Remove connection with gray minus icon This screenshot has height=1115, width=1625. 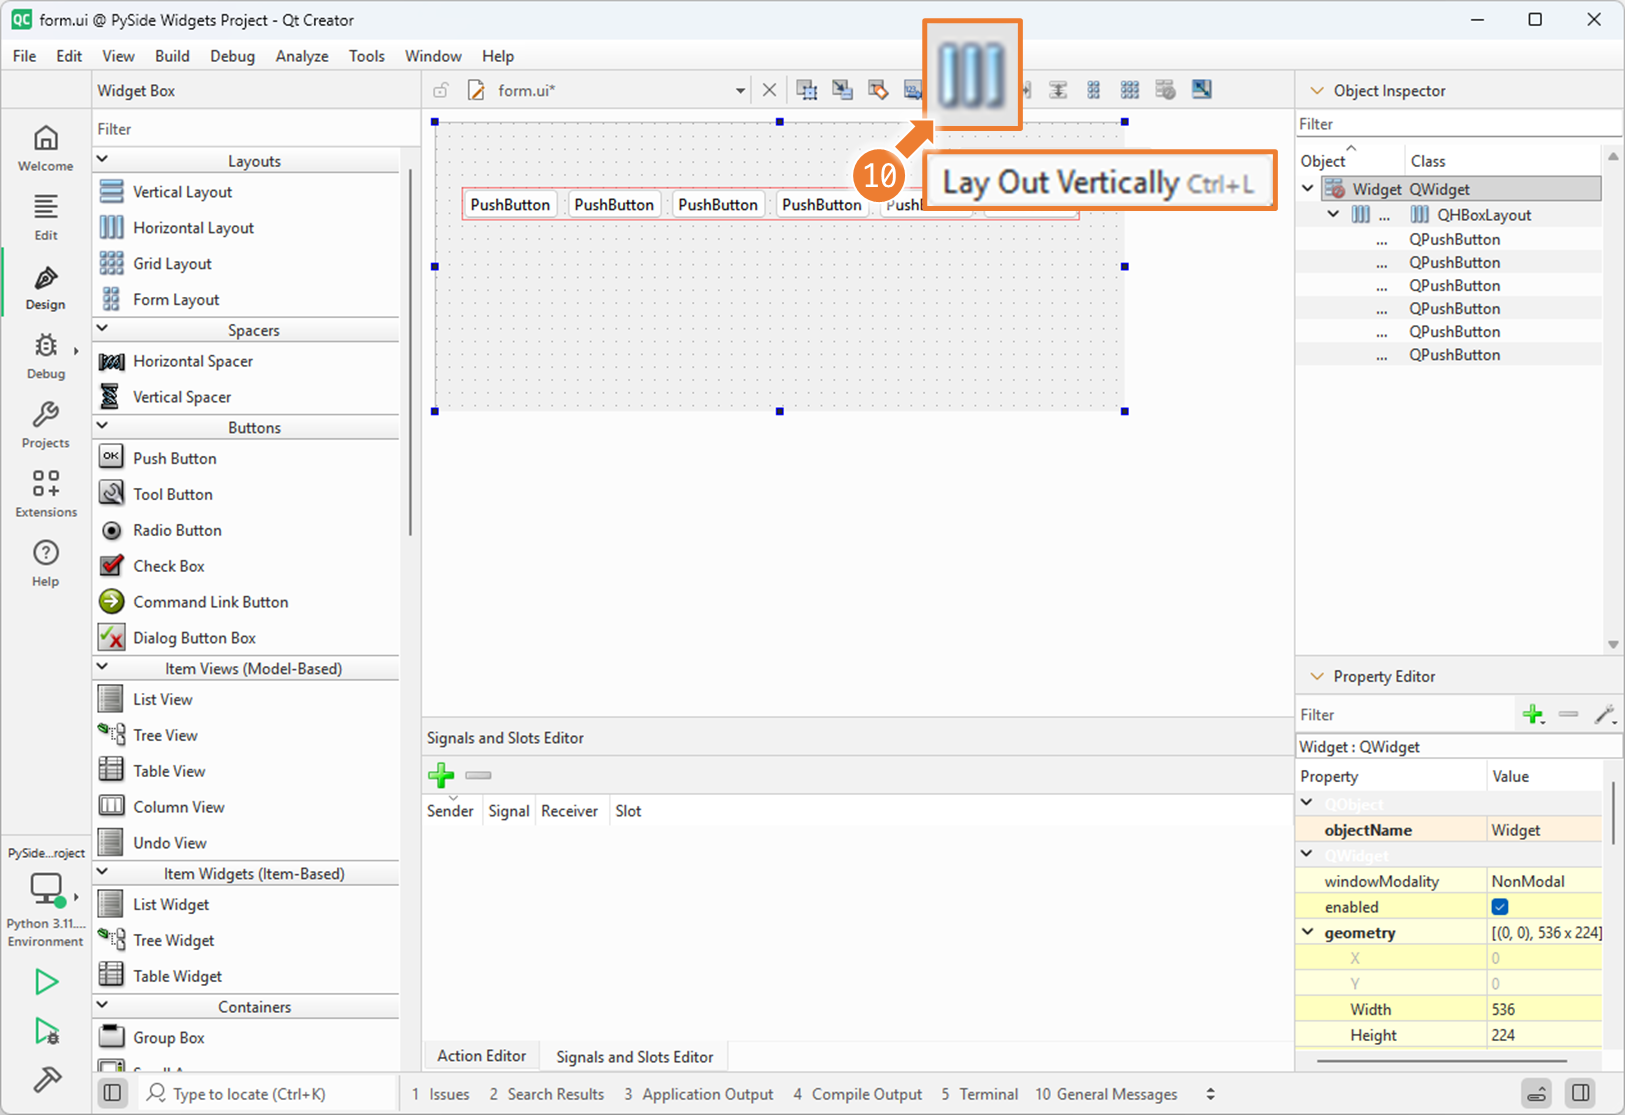478,775
